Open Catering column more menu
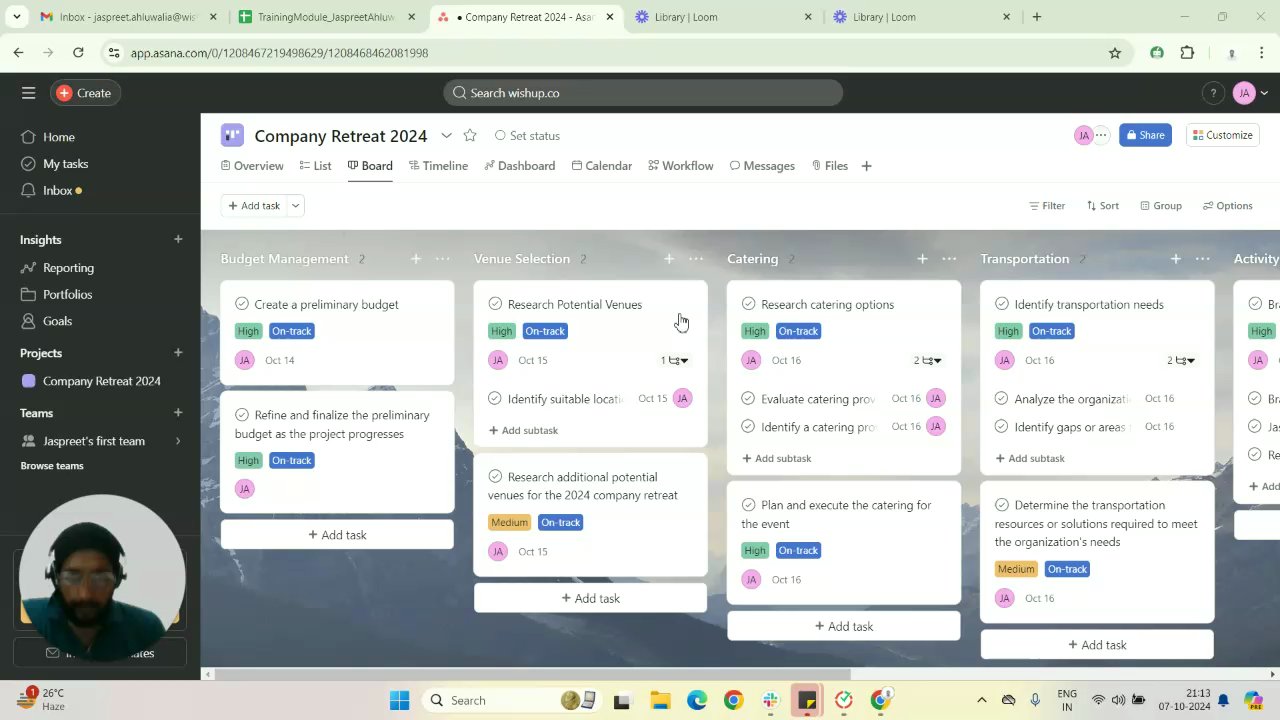 click(949, 259)
